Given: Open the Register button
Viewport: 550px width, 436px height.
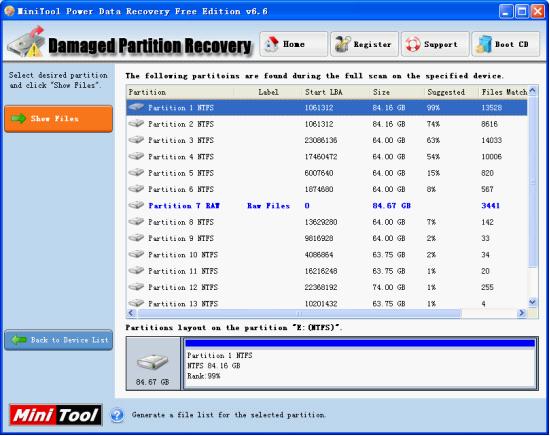Looking at the screenshot, I should coord(364,44).
